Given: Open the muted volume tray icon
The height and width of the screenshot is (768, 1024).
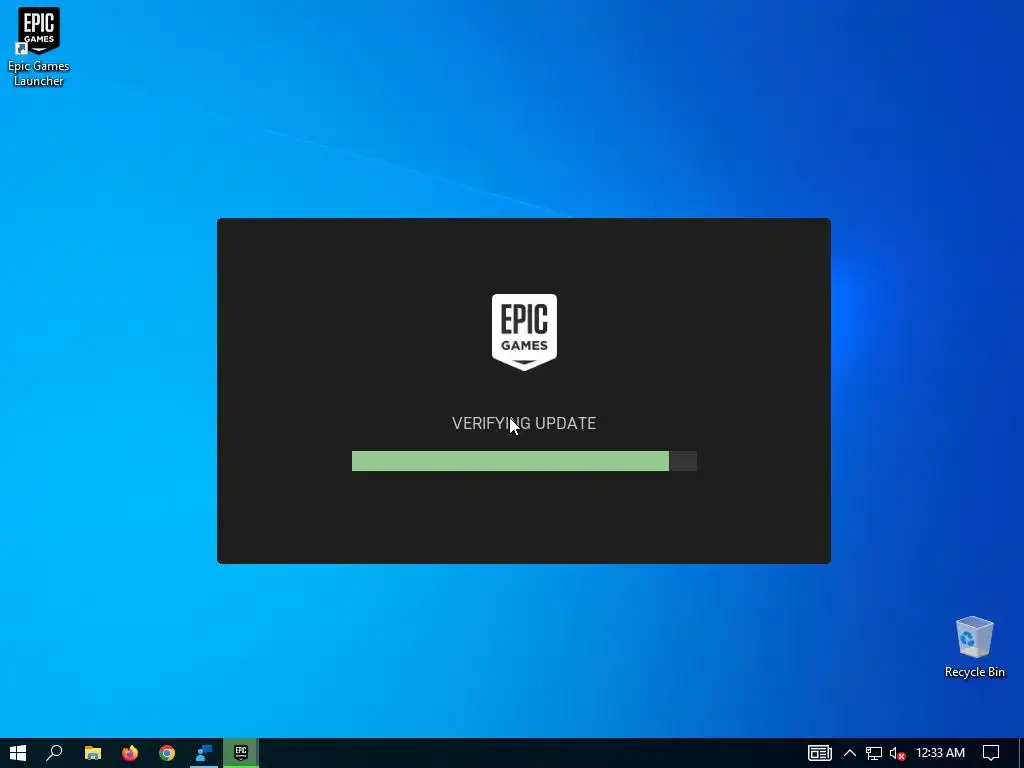Looking at the screenshot, I should pyautogui.click(x=897, y=754).
